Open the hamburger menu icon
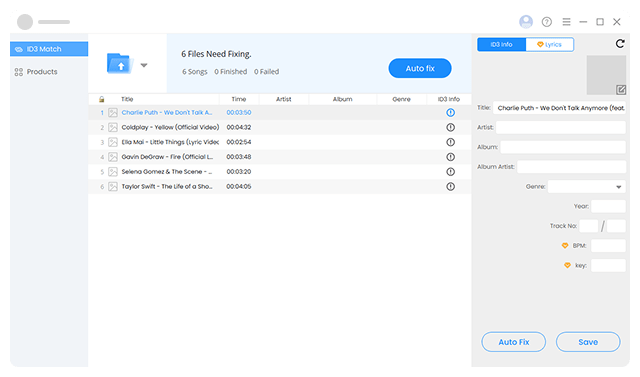This screenshot has height=377, width=640. 566,22
